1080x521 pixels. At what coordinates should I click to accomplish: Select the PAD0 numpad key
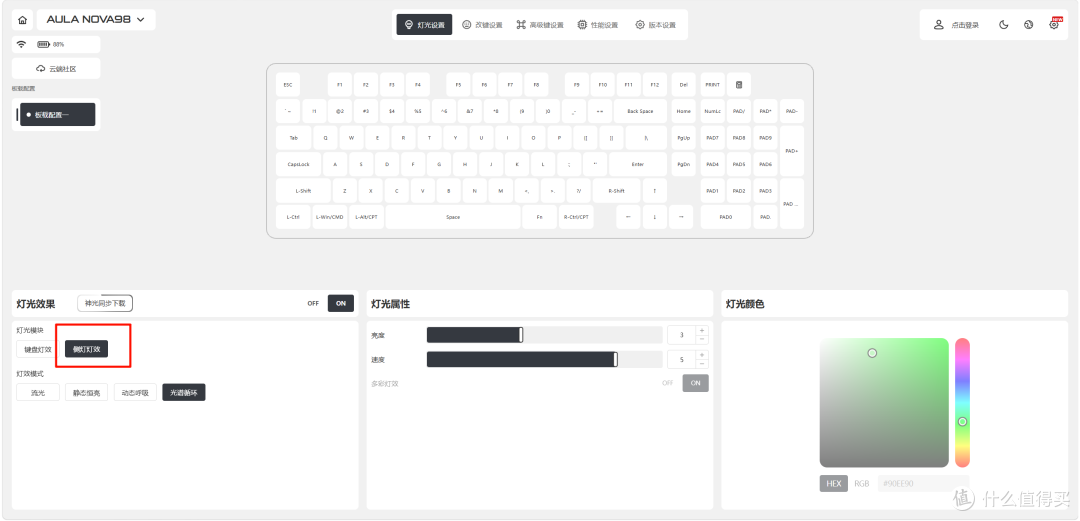point(725,217)
